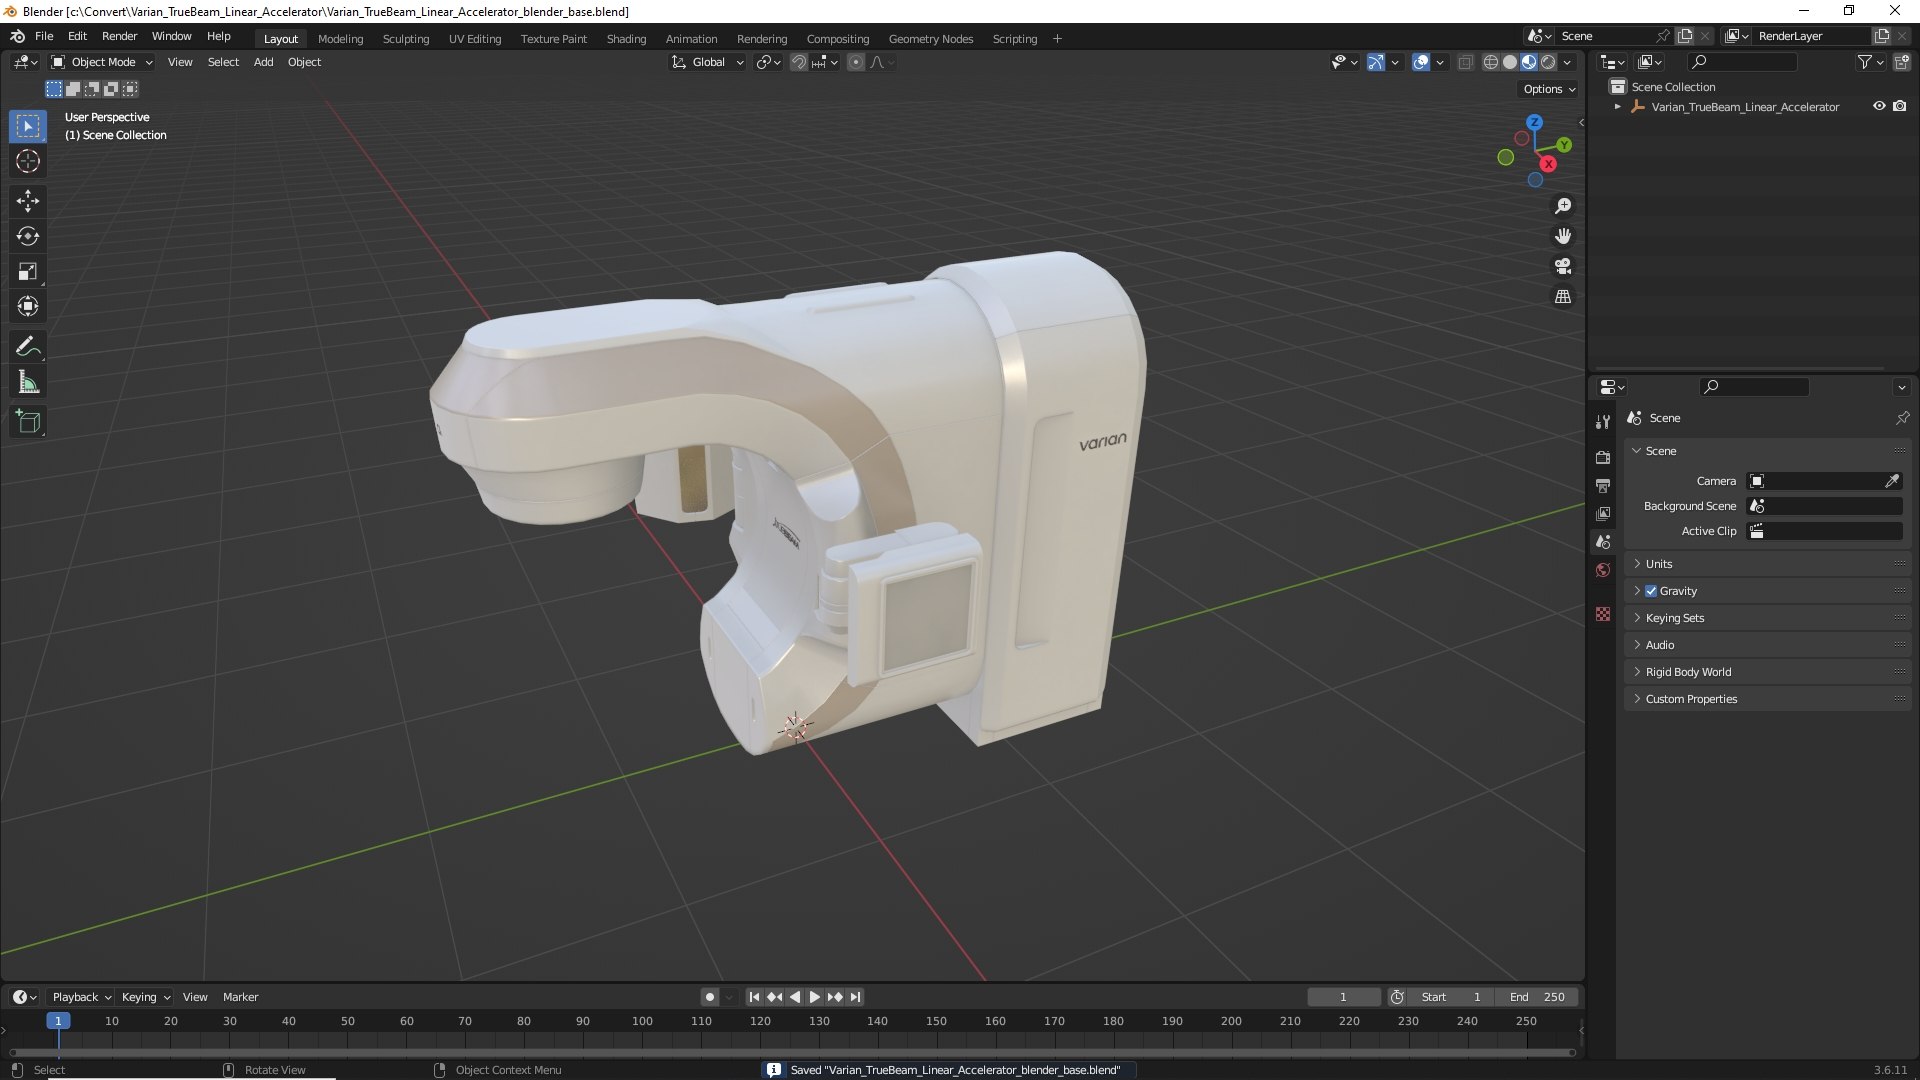Image resolution: width=1920 pixels, height=1080 pixels.
Task: Click frame 100 on the timeline
Action: [642, 1021]
